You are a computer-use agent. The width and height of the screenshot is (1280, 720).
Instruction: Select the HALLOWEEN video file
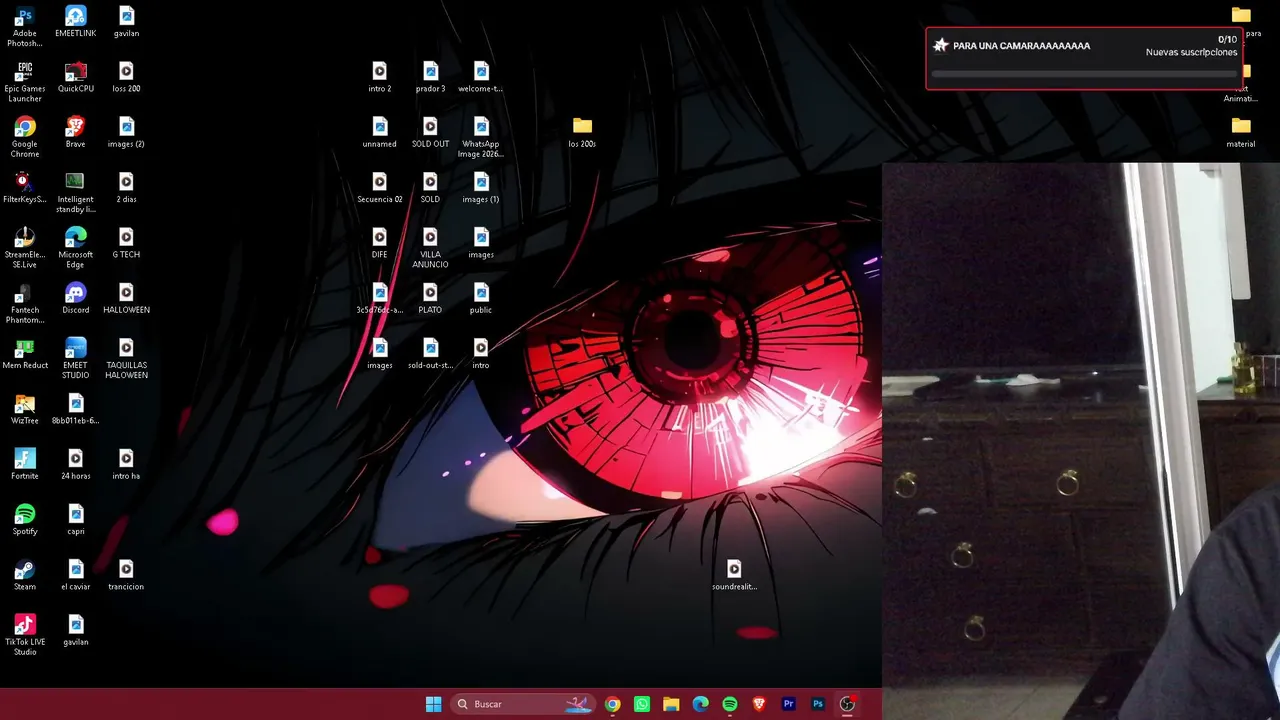pos(126,298)
